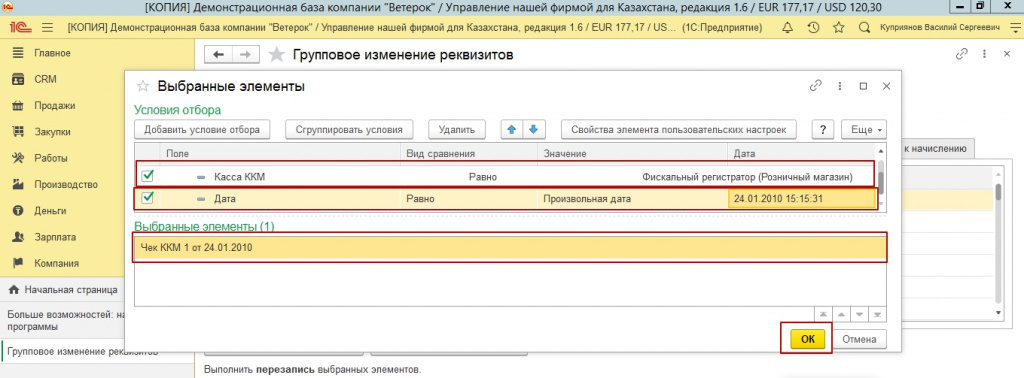Viewport: 1024px width, 378px height.
Task: Move condition up with blue arrow
Action: coord(511,129)
